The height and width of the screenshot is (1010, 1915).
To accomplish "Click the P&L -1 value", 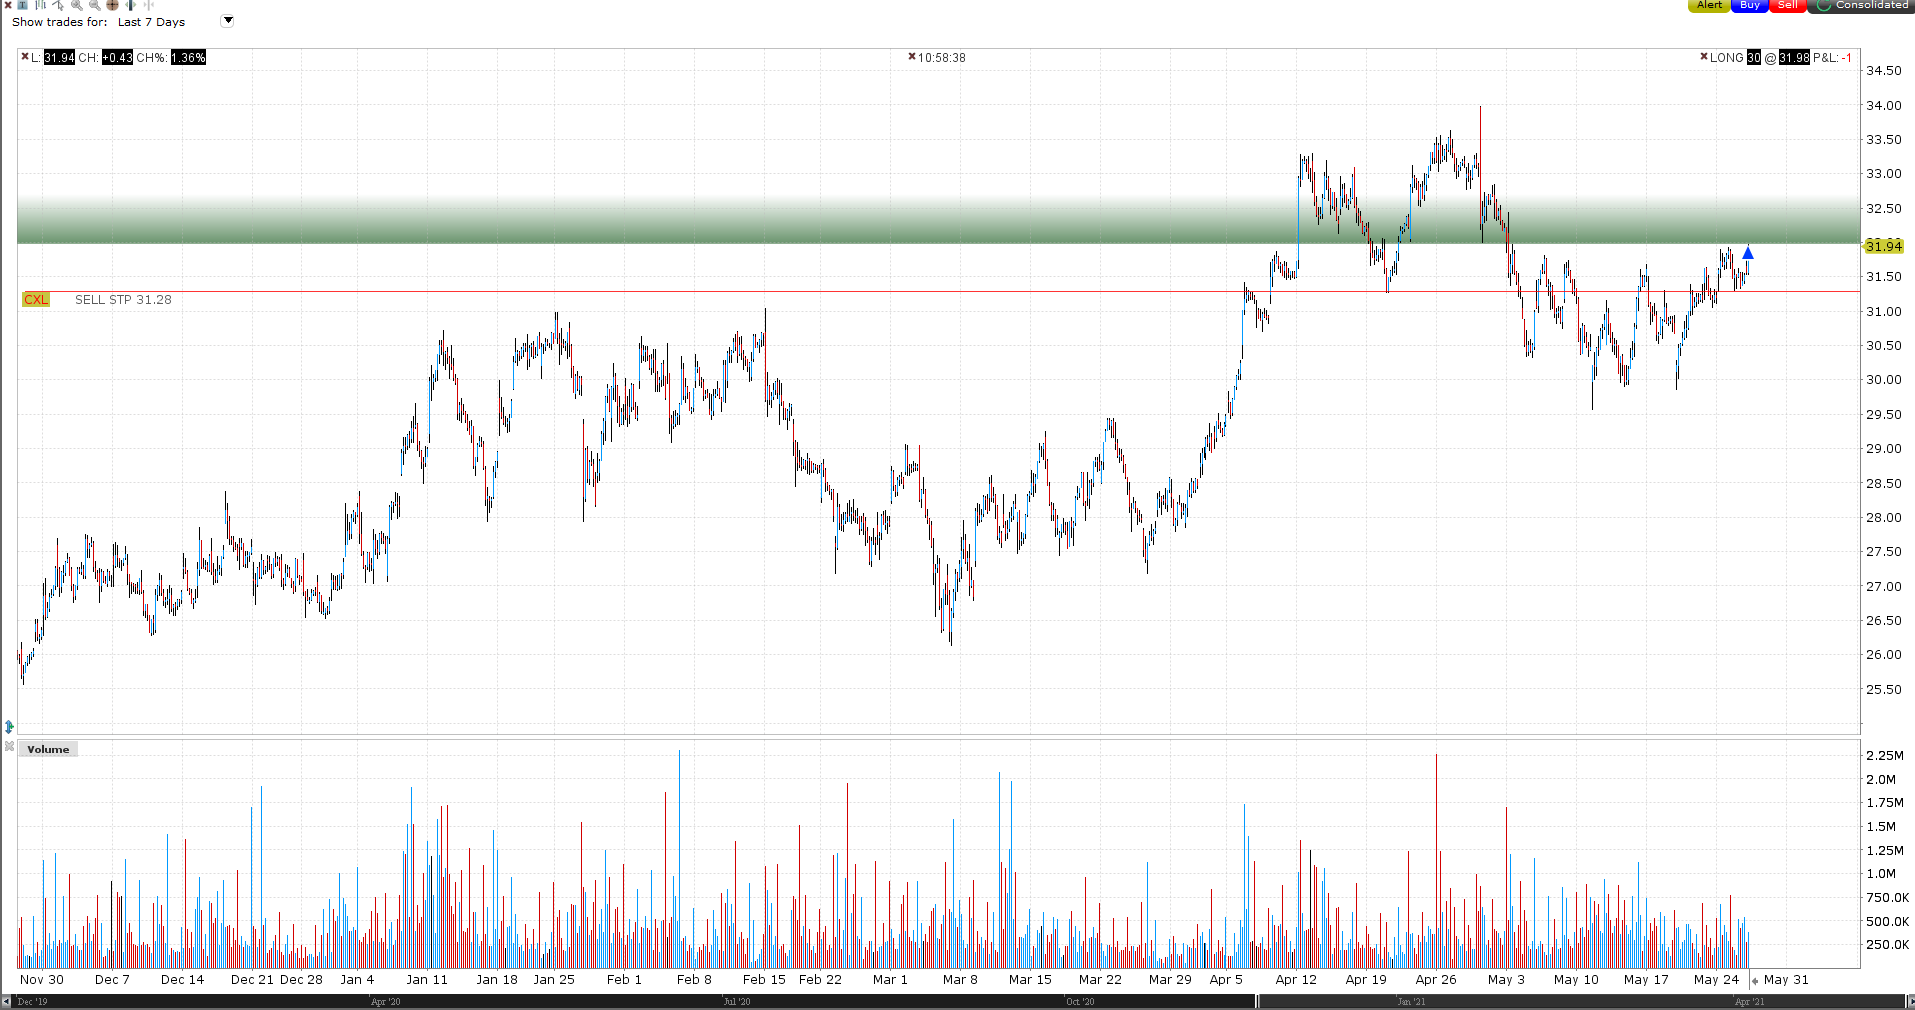I will [1847, 58].
